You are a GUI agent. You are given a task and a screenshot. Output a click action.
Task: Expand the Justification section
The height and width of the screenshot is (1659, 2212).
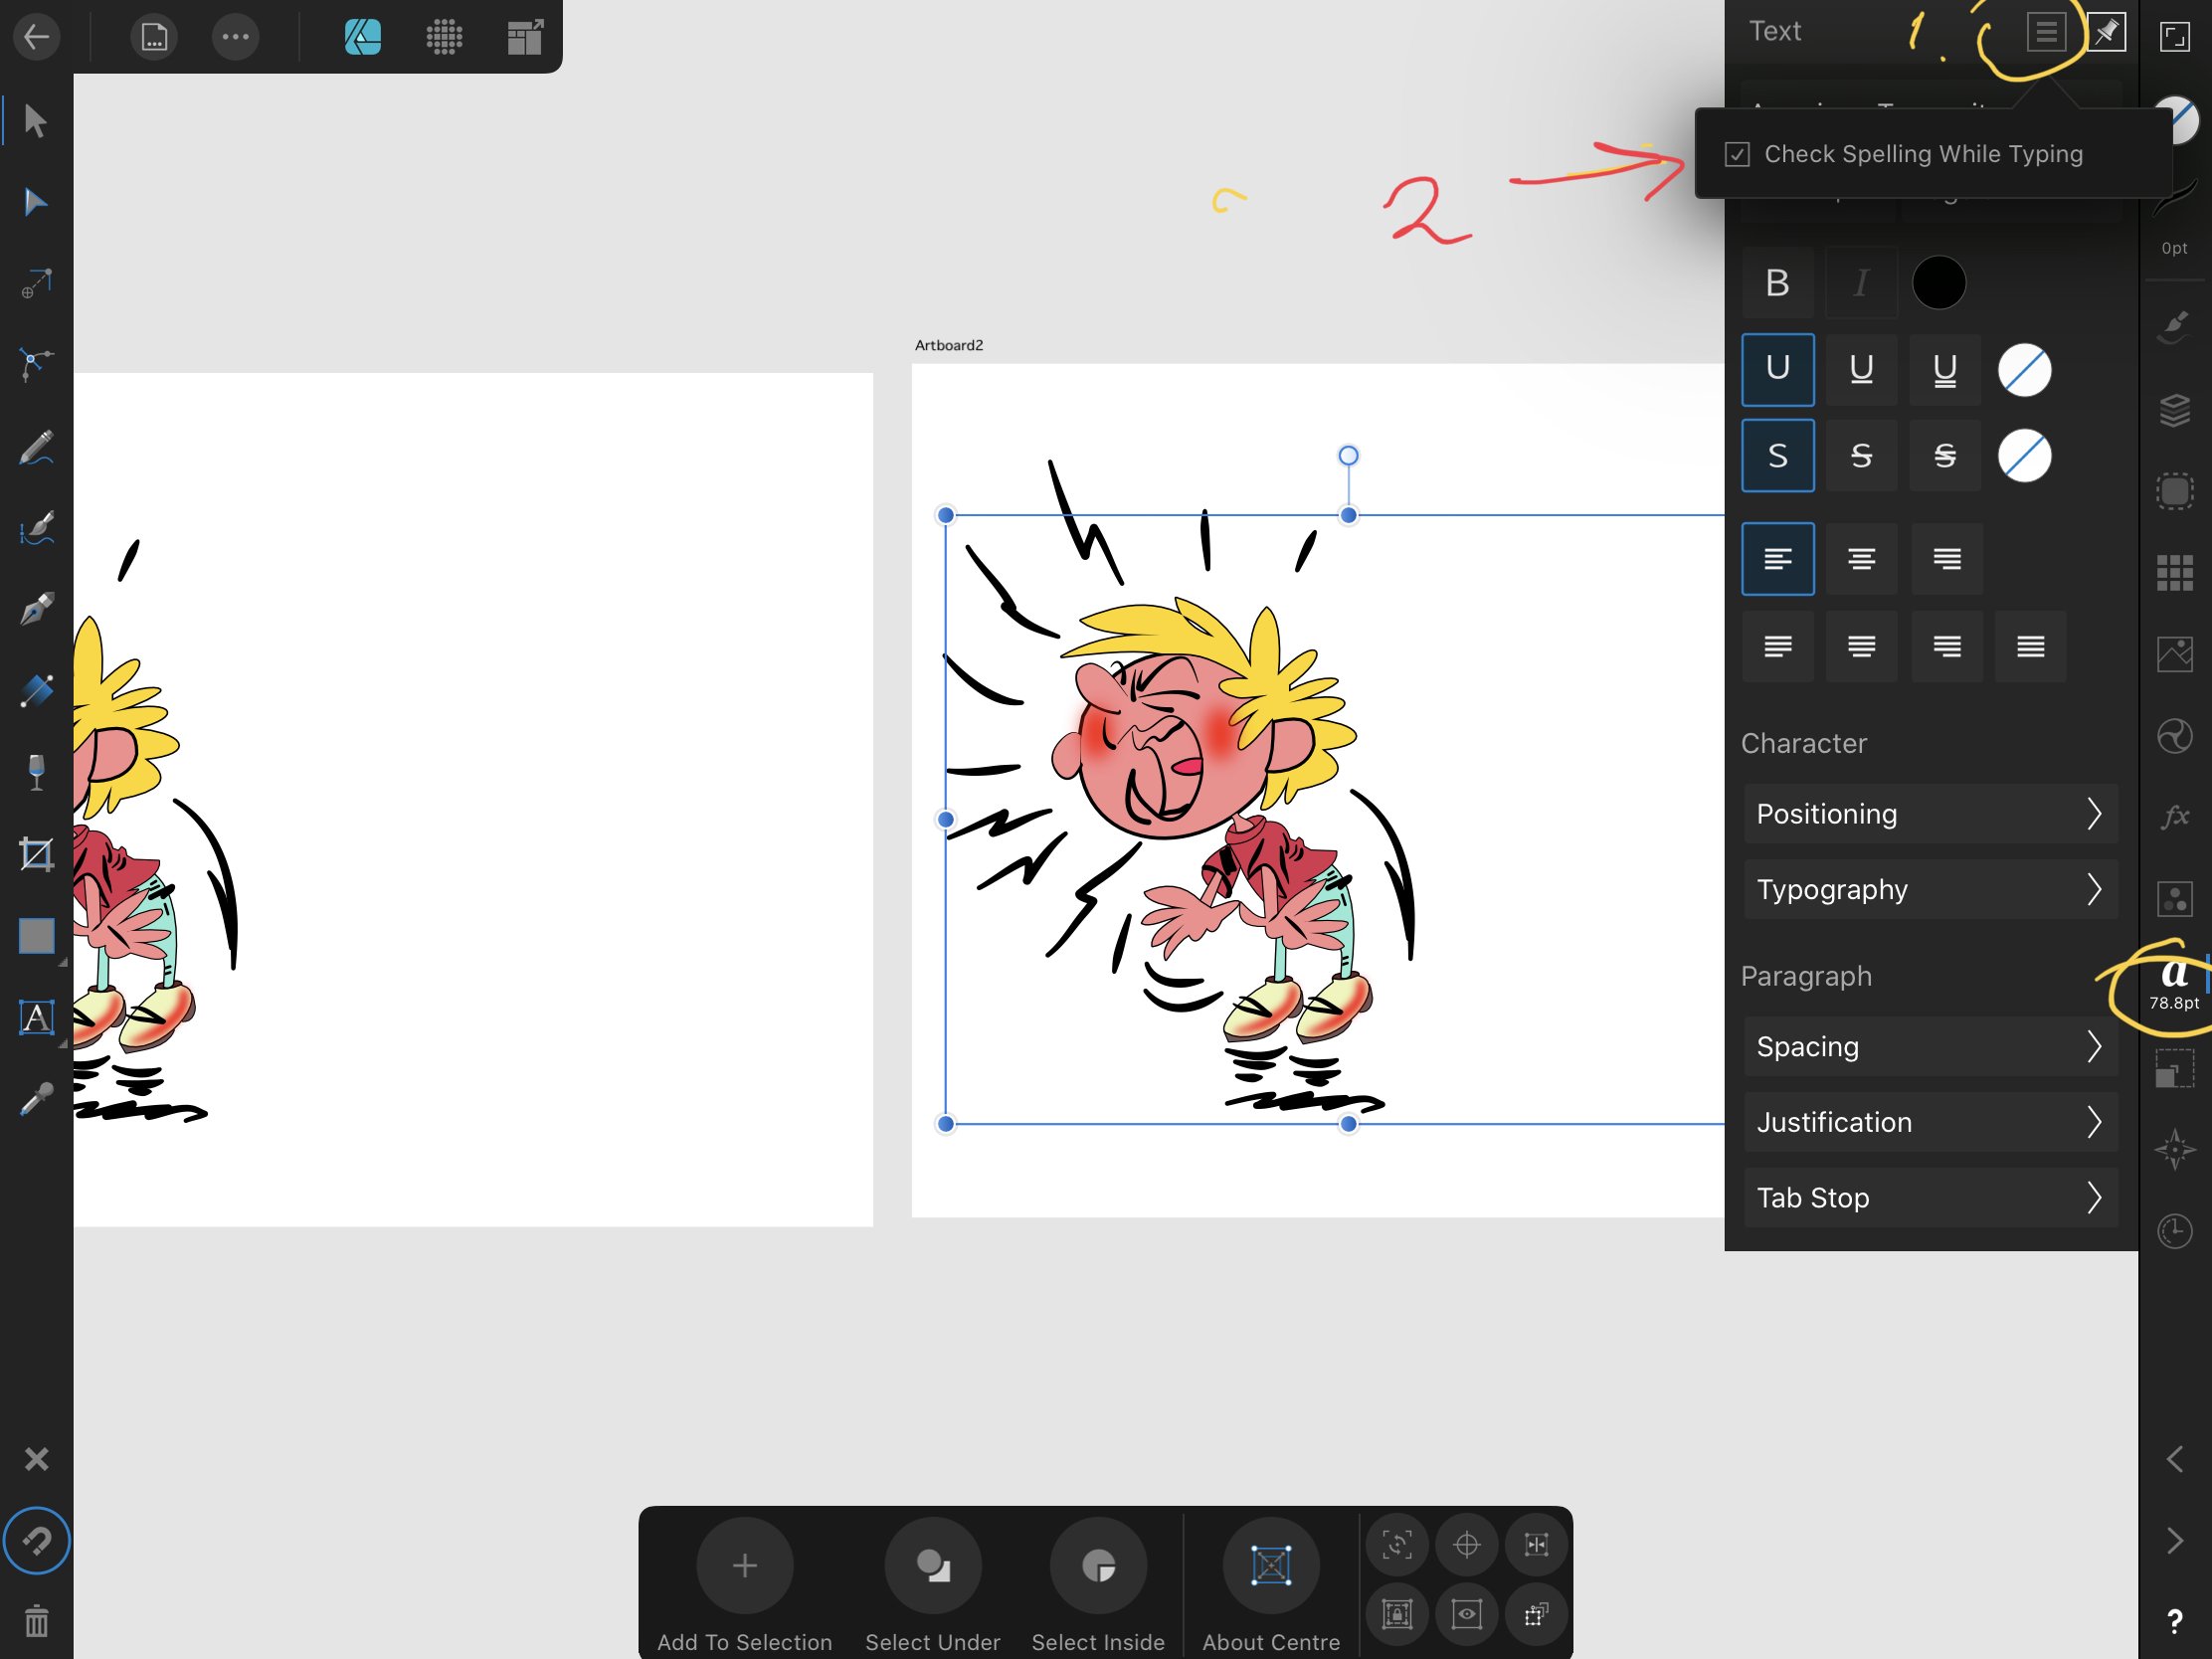pos(1931,1123)
